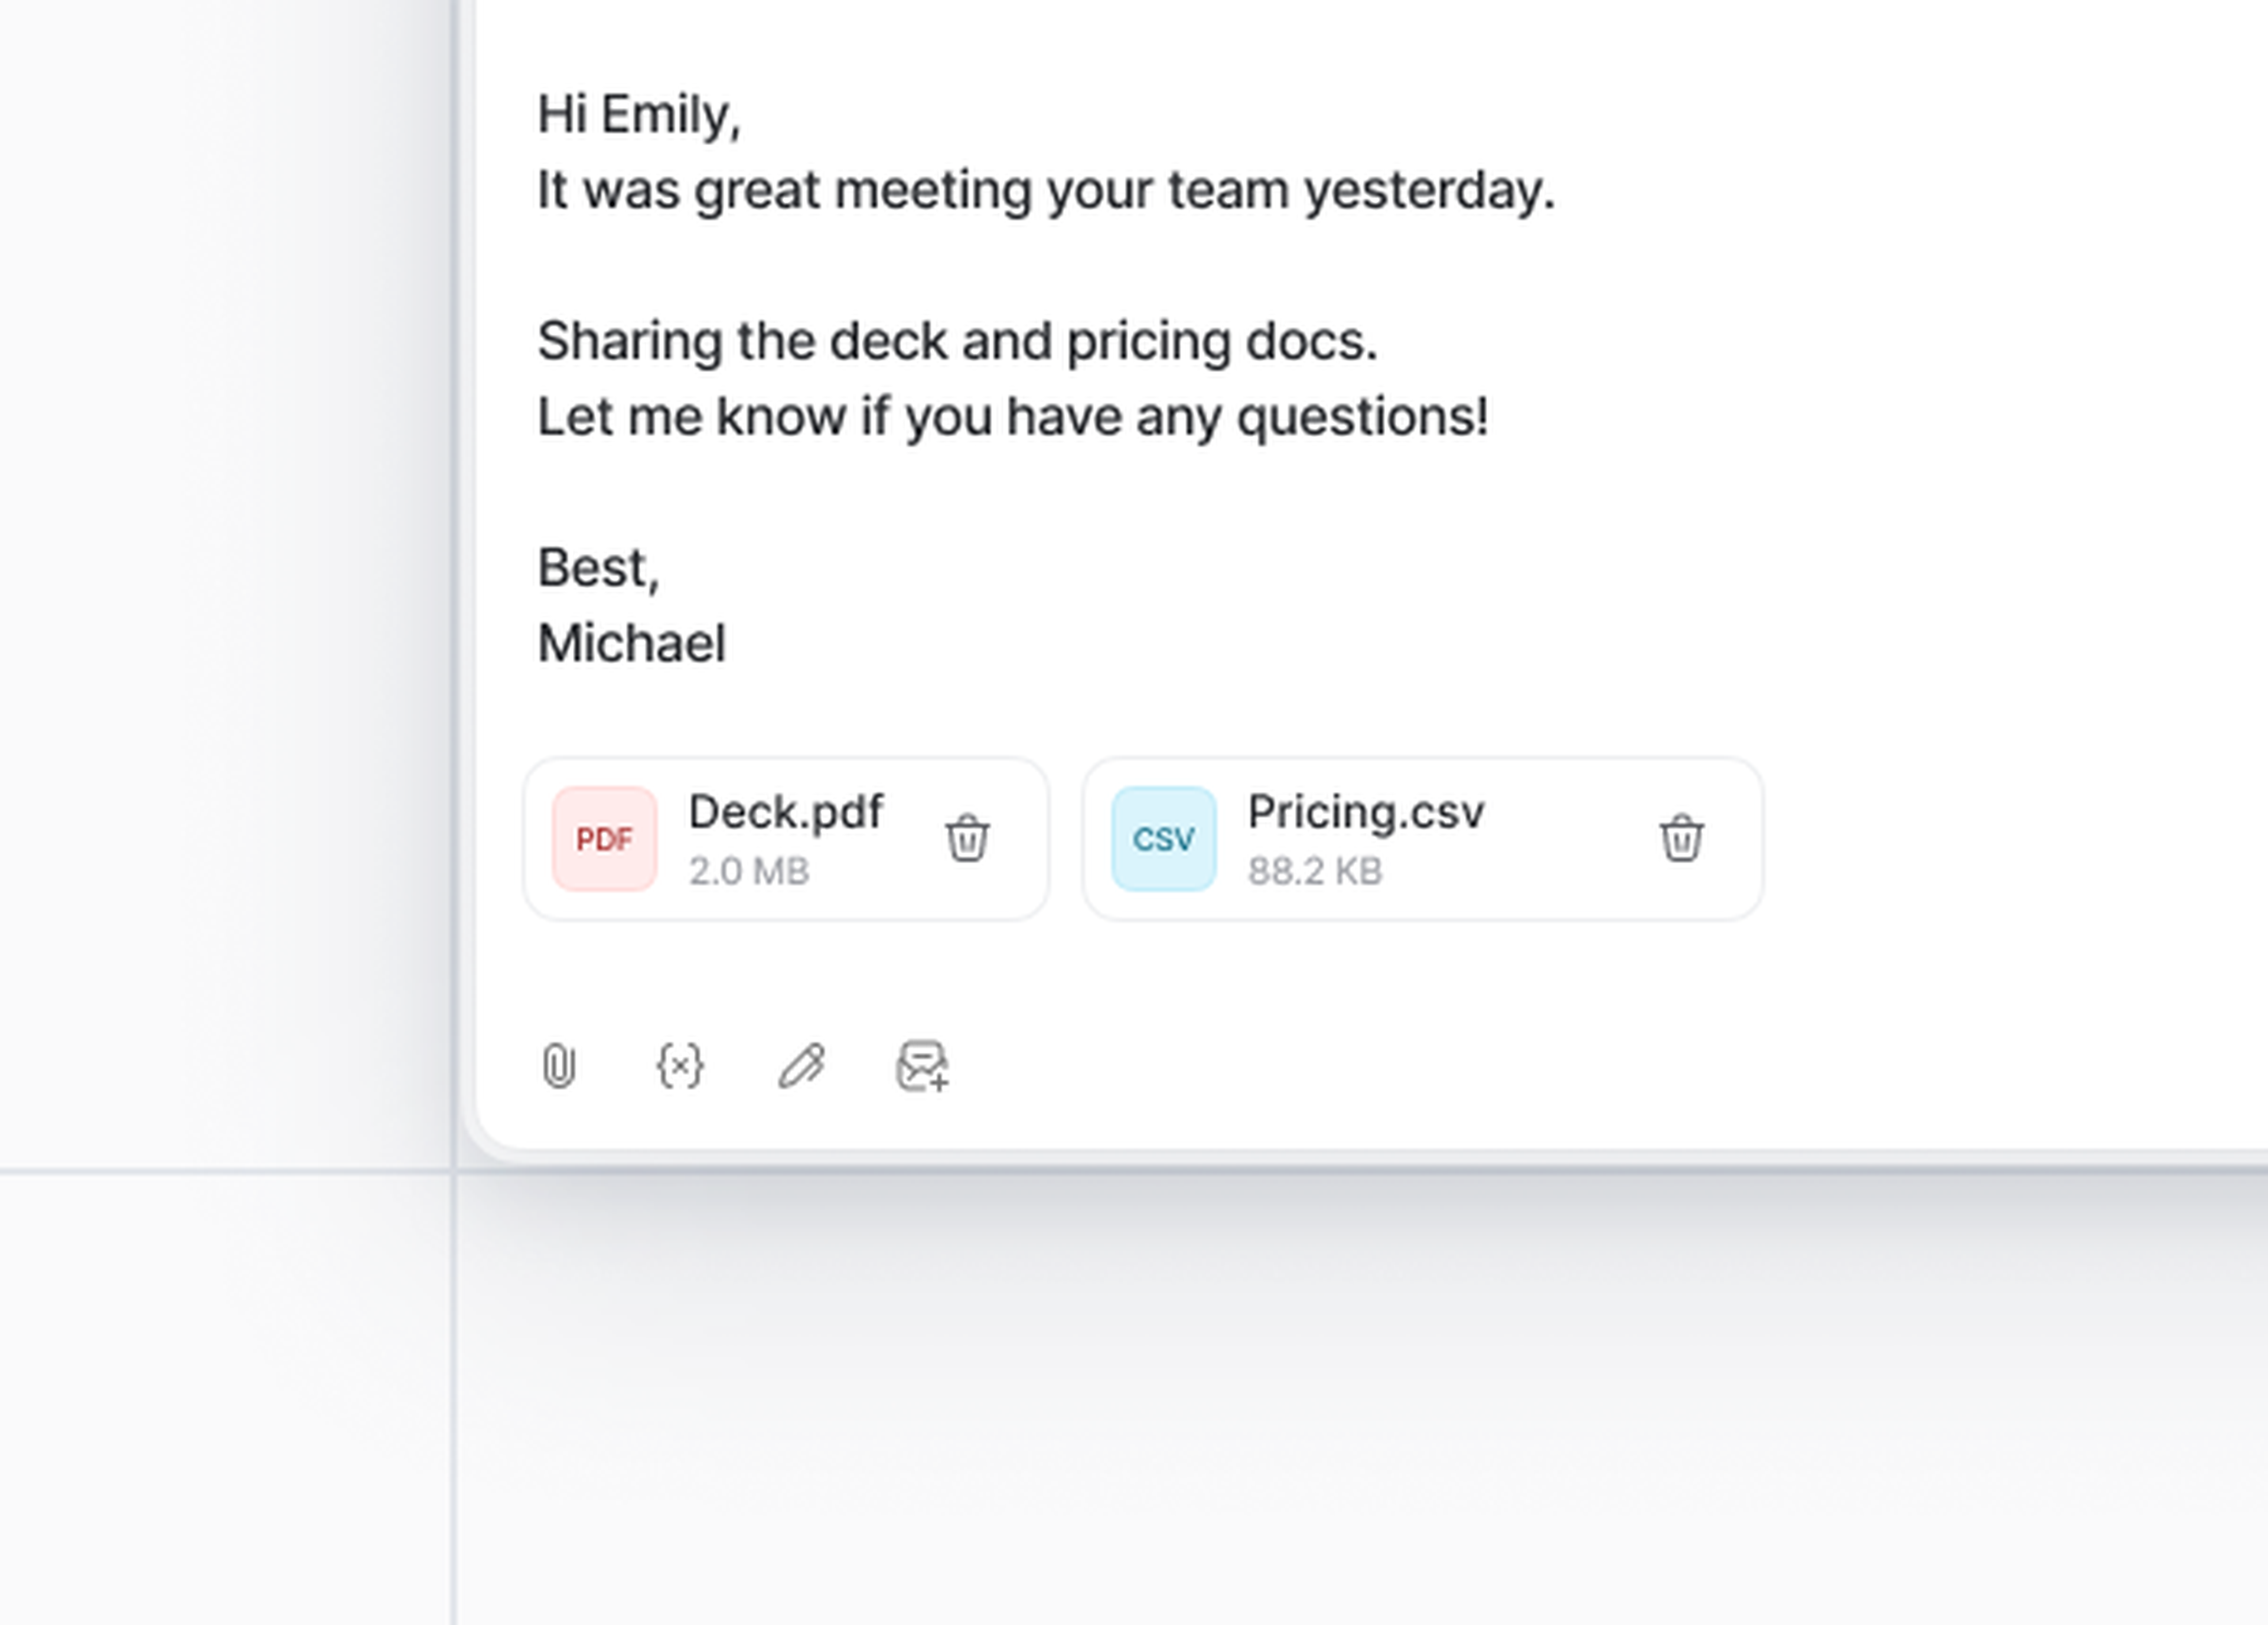Open the insert variable braces icon

tap(680, 1065)
